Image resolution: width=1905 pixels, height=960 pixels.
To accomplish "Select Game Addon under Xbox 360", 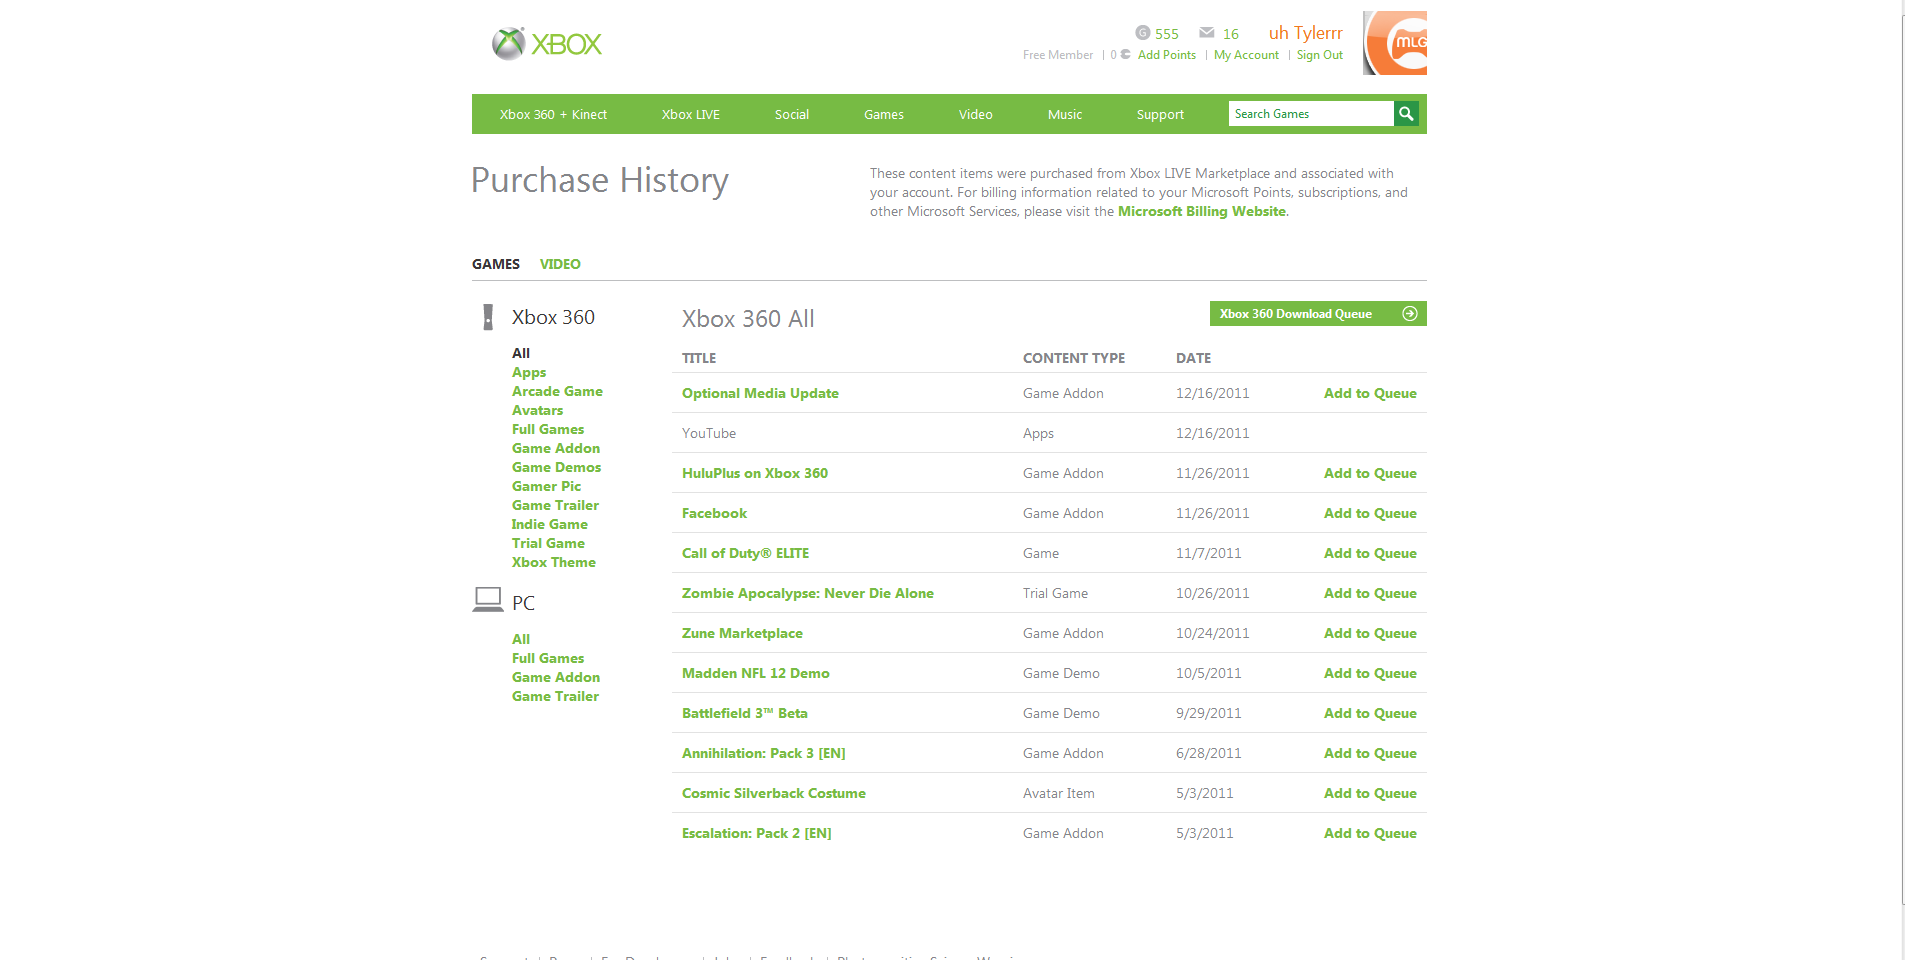I will 556,448.
